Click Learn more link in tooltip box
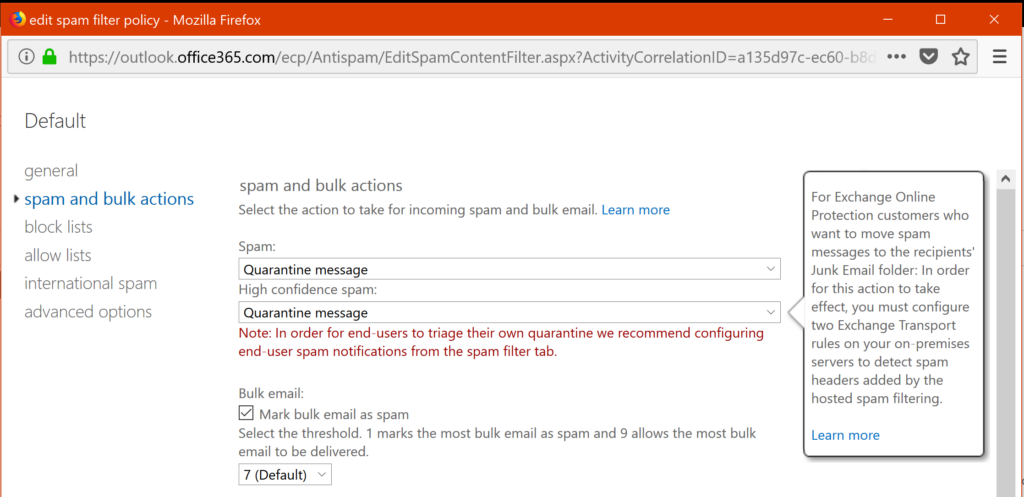Screen dimensions: 1024x497 [x=845, y=435]
